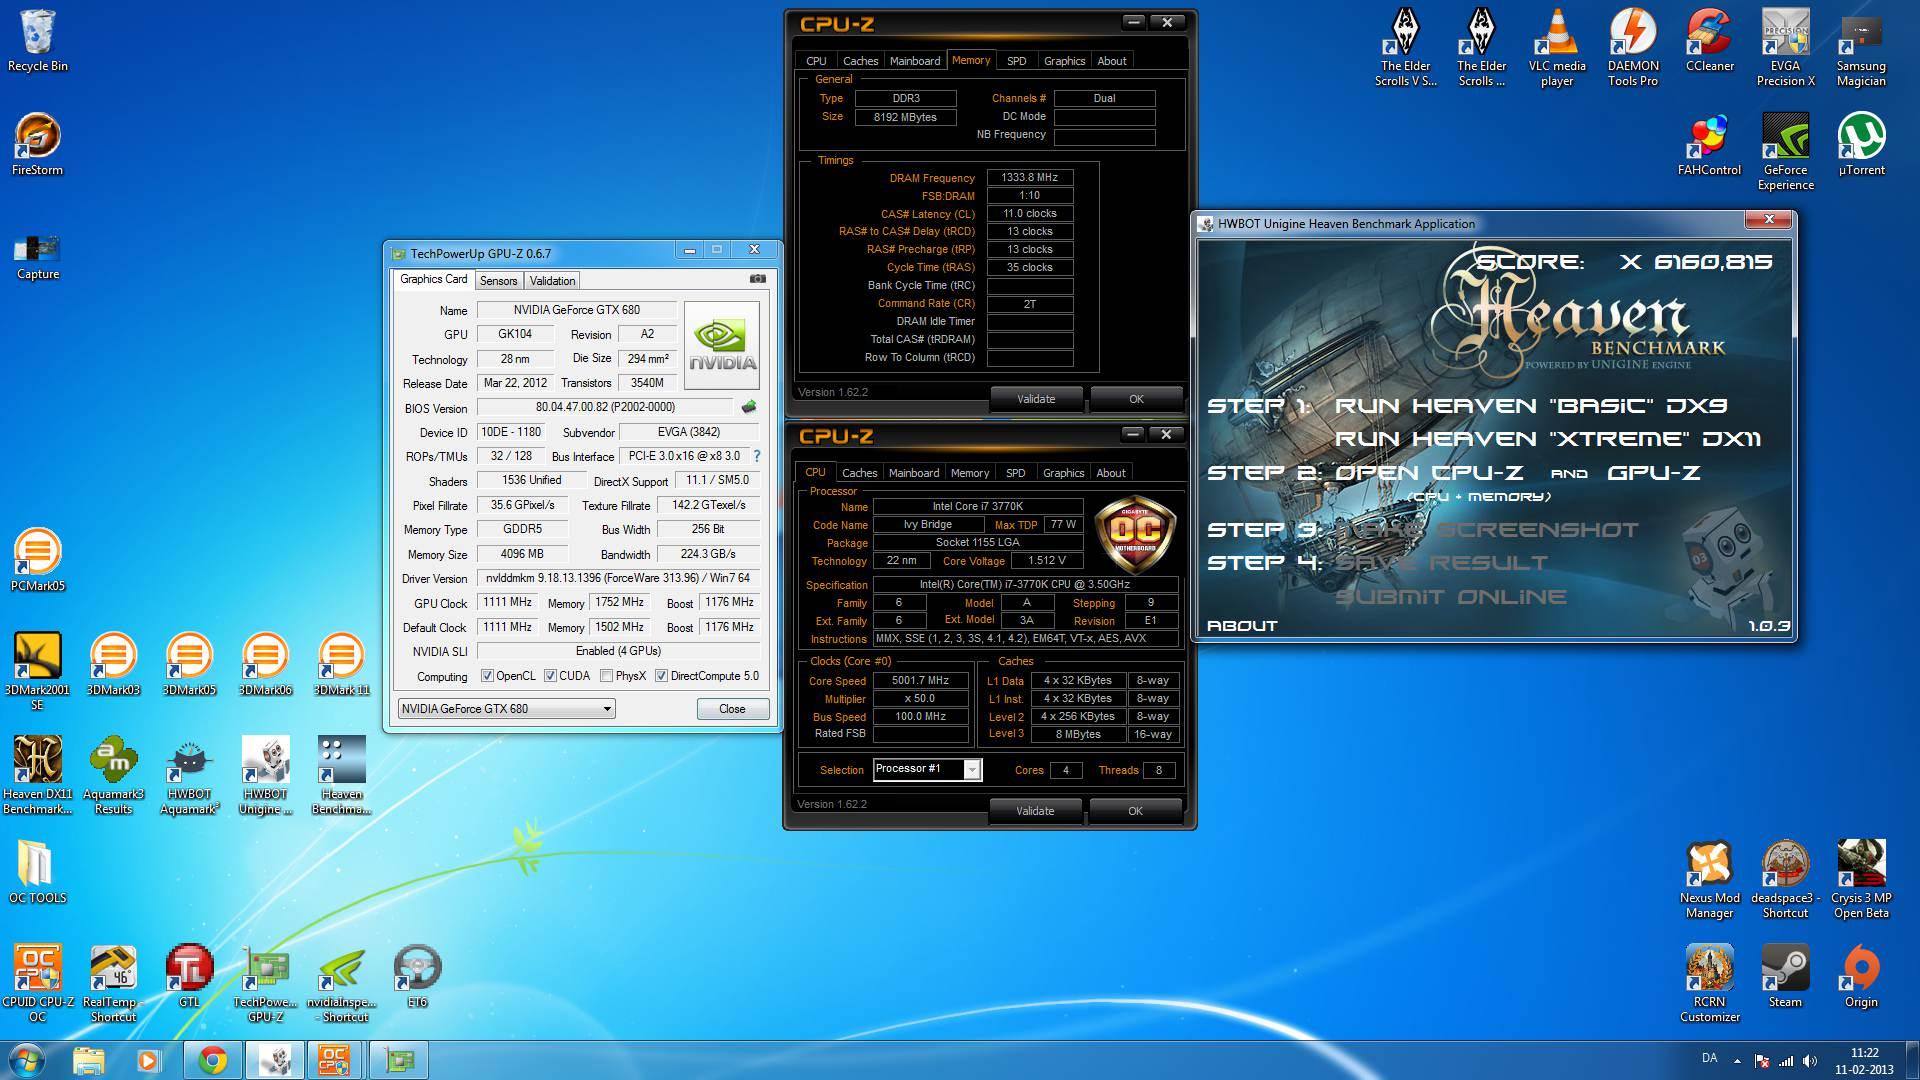The width and height of the screenshot is (1920, 1080).
Task: Launch 3DMark03 shortcut
Action: 113,664
